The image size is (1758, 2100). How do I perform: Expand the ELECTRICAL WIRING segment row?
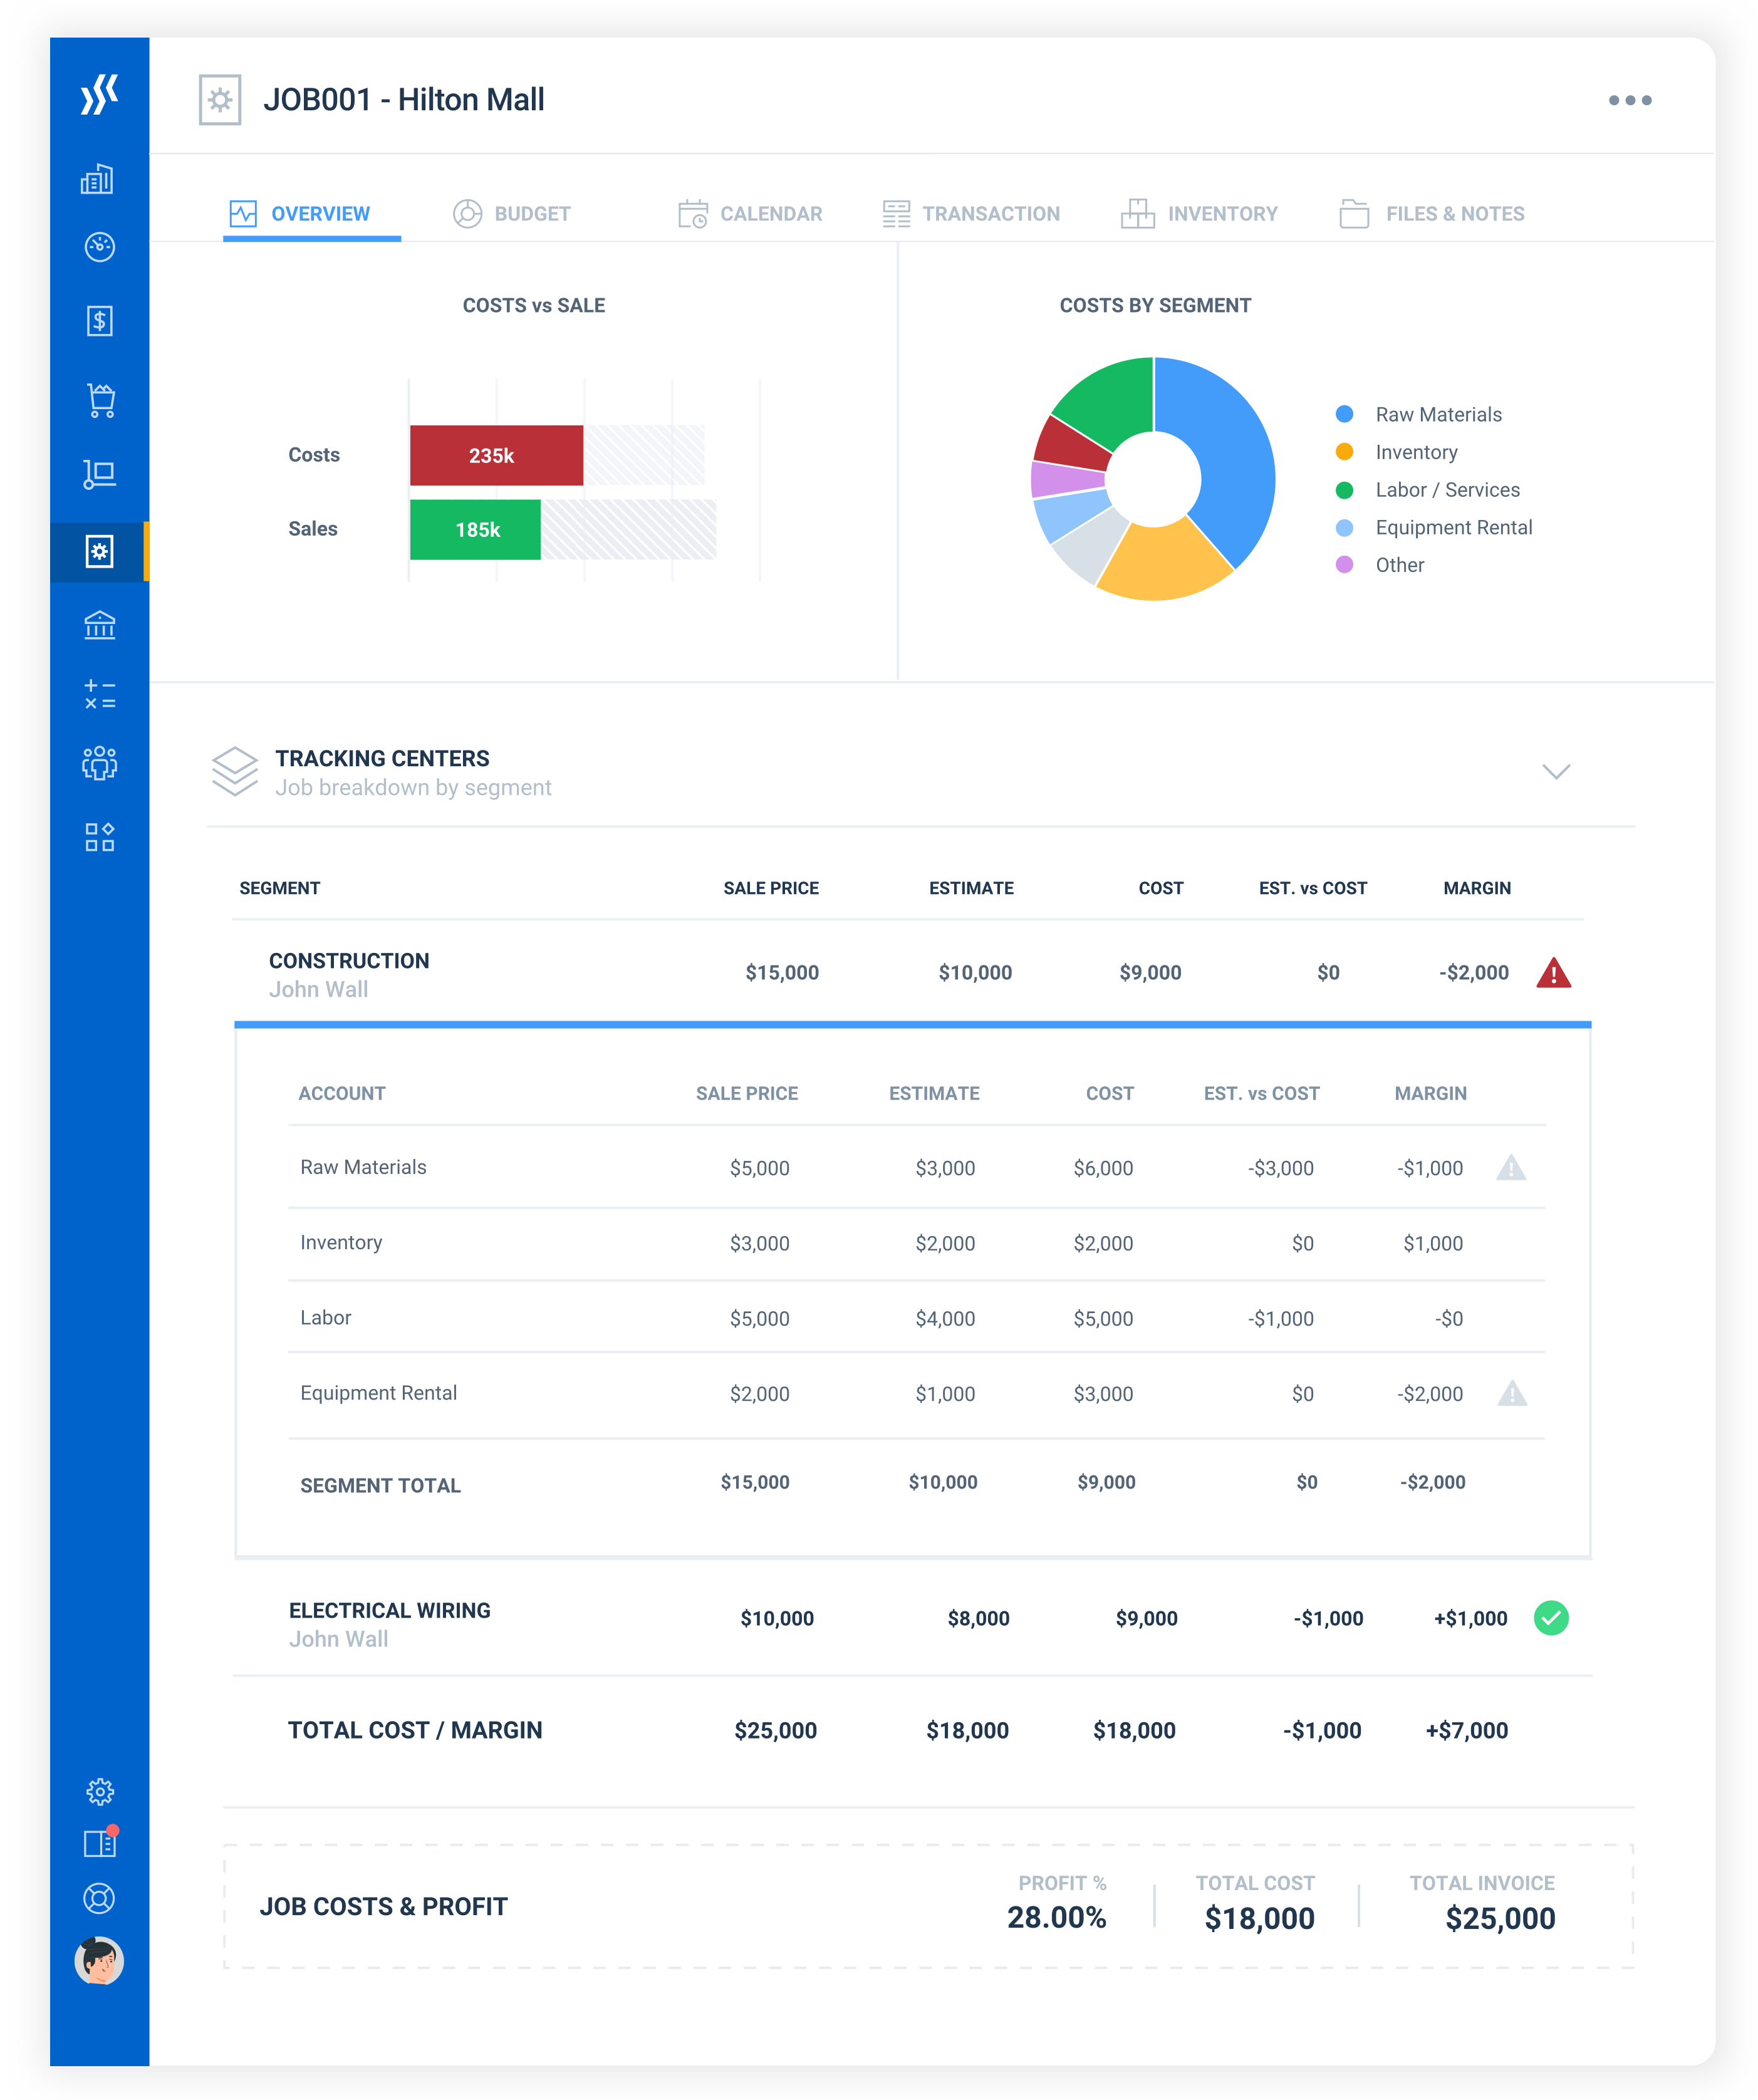[389, 1610]
